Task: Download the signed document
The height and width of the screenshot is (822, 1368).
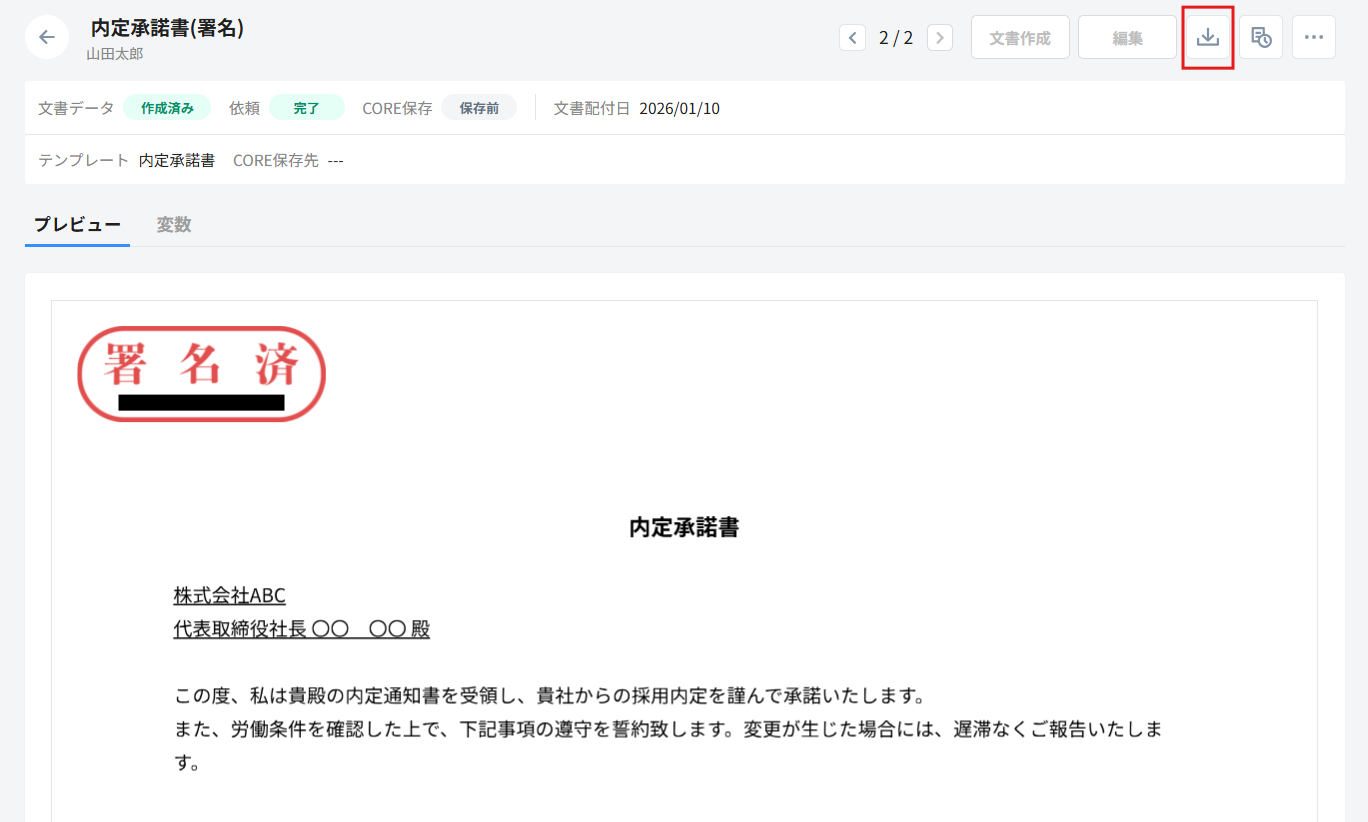Action: (1207, 37)
